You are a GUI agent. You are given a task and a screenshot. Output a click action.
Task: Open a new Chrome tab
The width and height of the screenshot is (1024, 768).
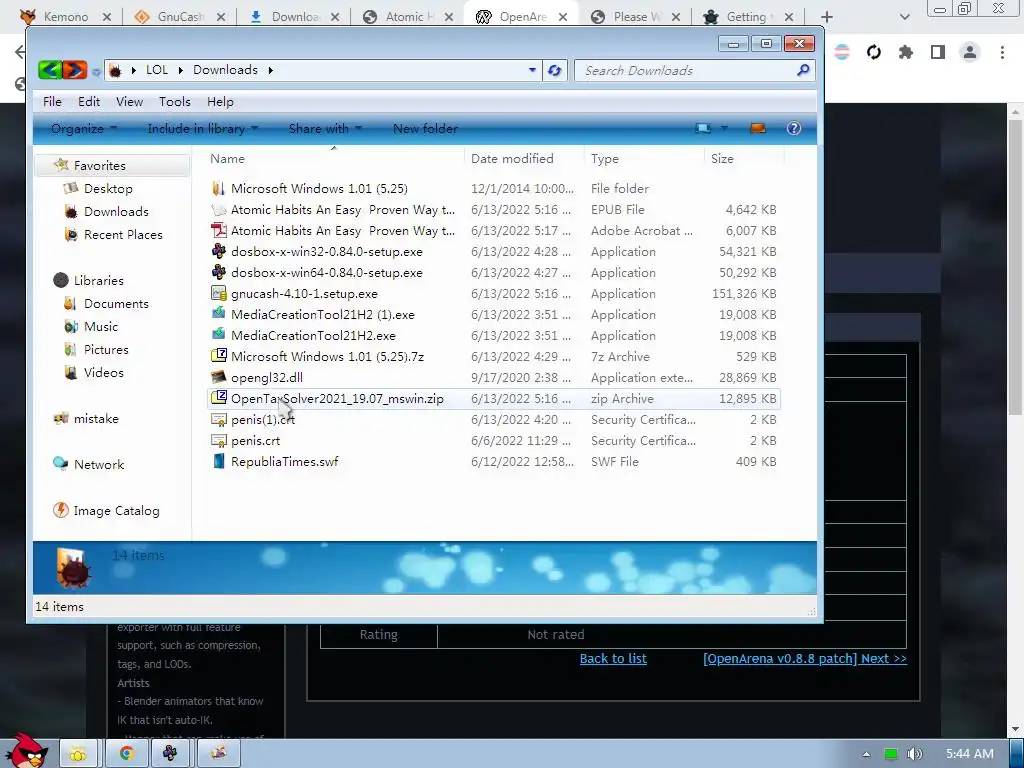(827, 17)
